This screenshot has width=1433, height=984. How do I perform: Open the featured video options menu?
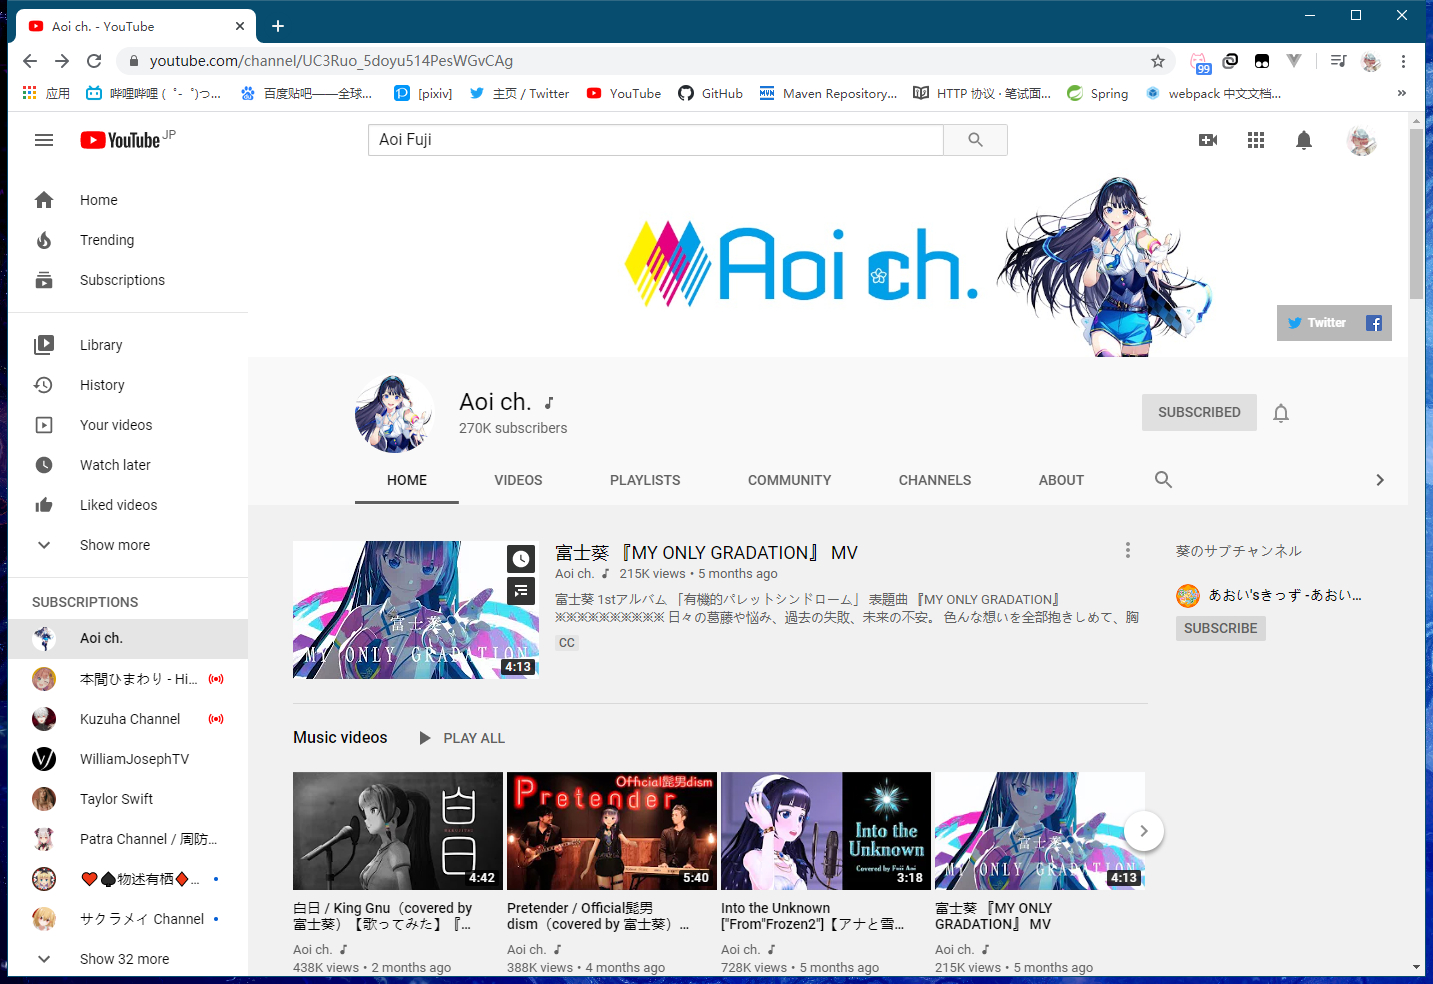1128,550
